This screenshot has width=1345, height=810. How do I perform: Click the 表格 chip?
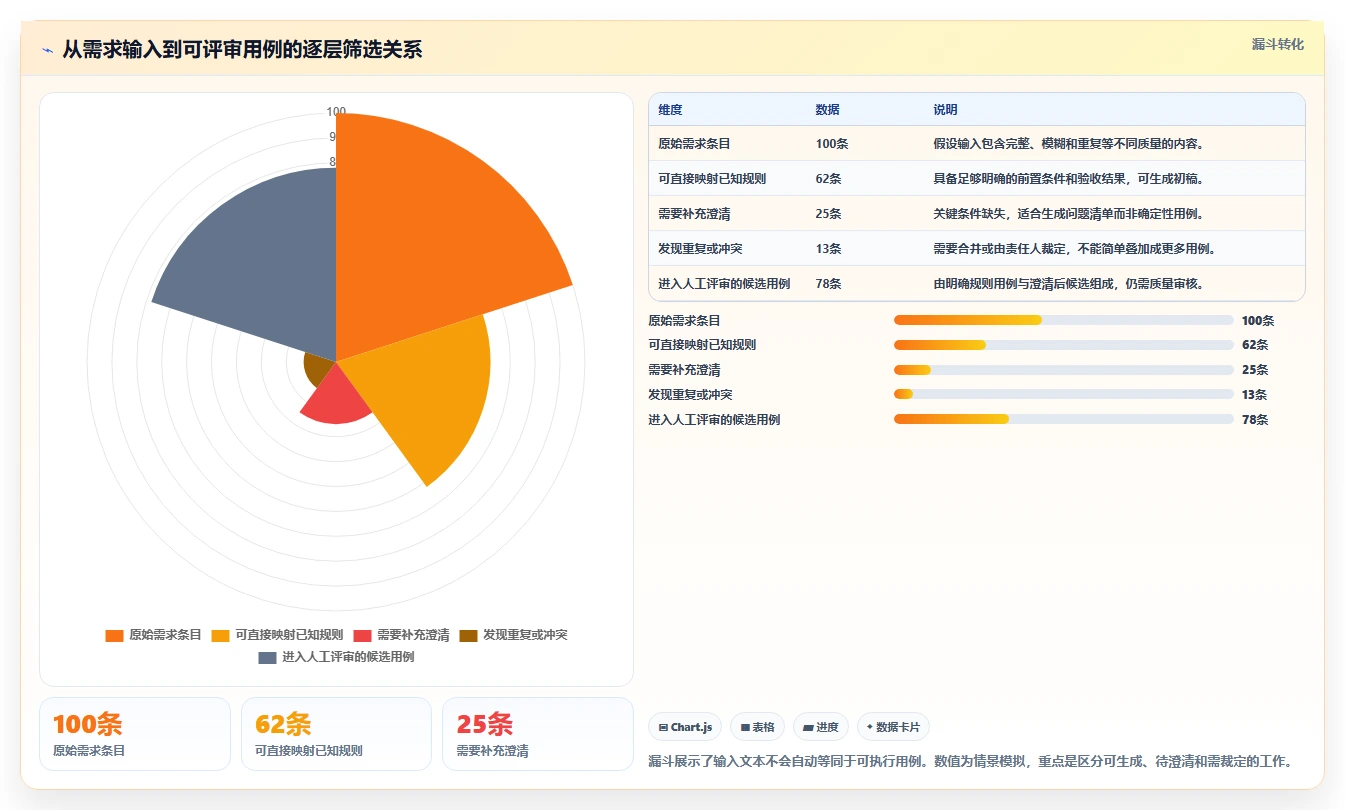[757, 727]
